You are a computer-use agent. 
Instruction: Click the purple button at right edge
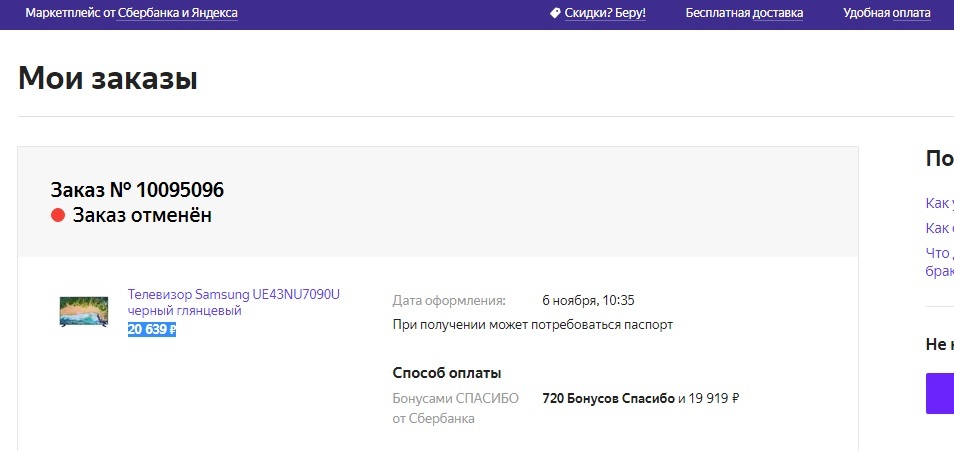pyautogui.click(x=940, y=393)
